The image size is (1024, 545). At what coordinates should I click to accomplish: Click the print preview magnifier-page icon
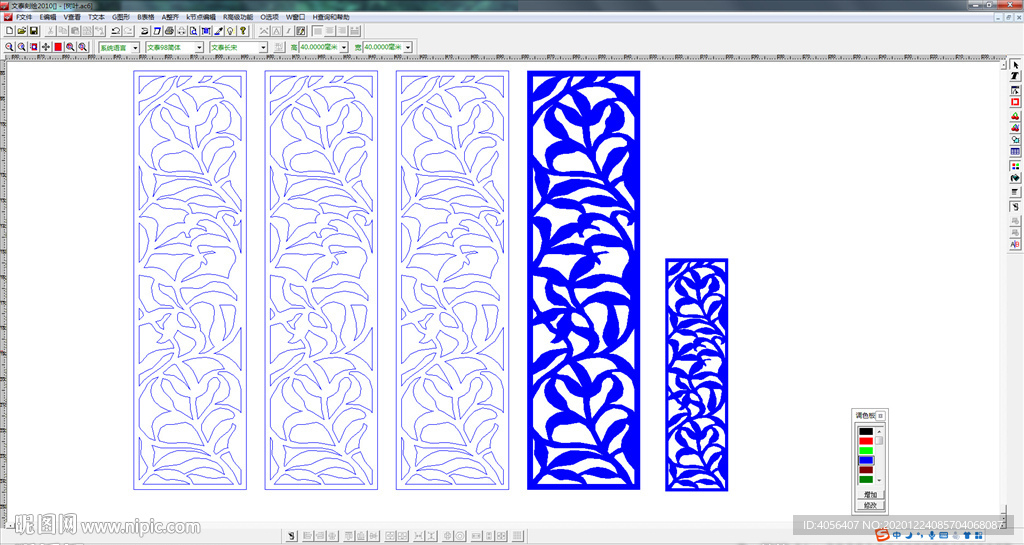[x=193, y=31]
